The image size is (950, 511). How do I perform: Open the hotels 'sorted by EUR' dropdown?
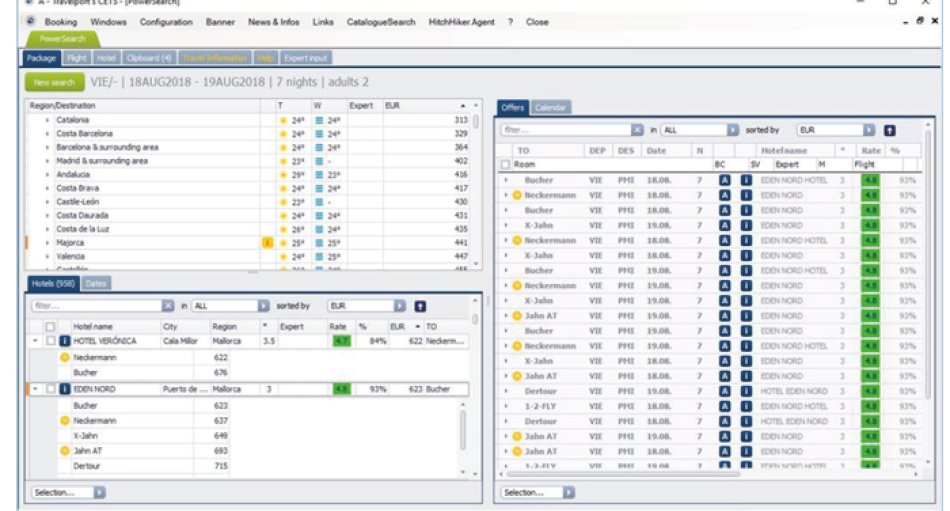click(x=400, y=306)
